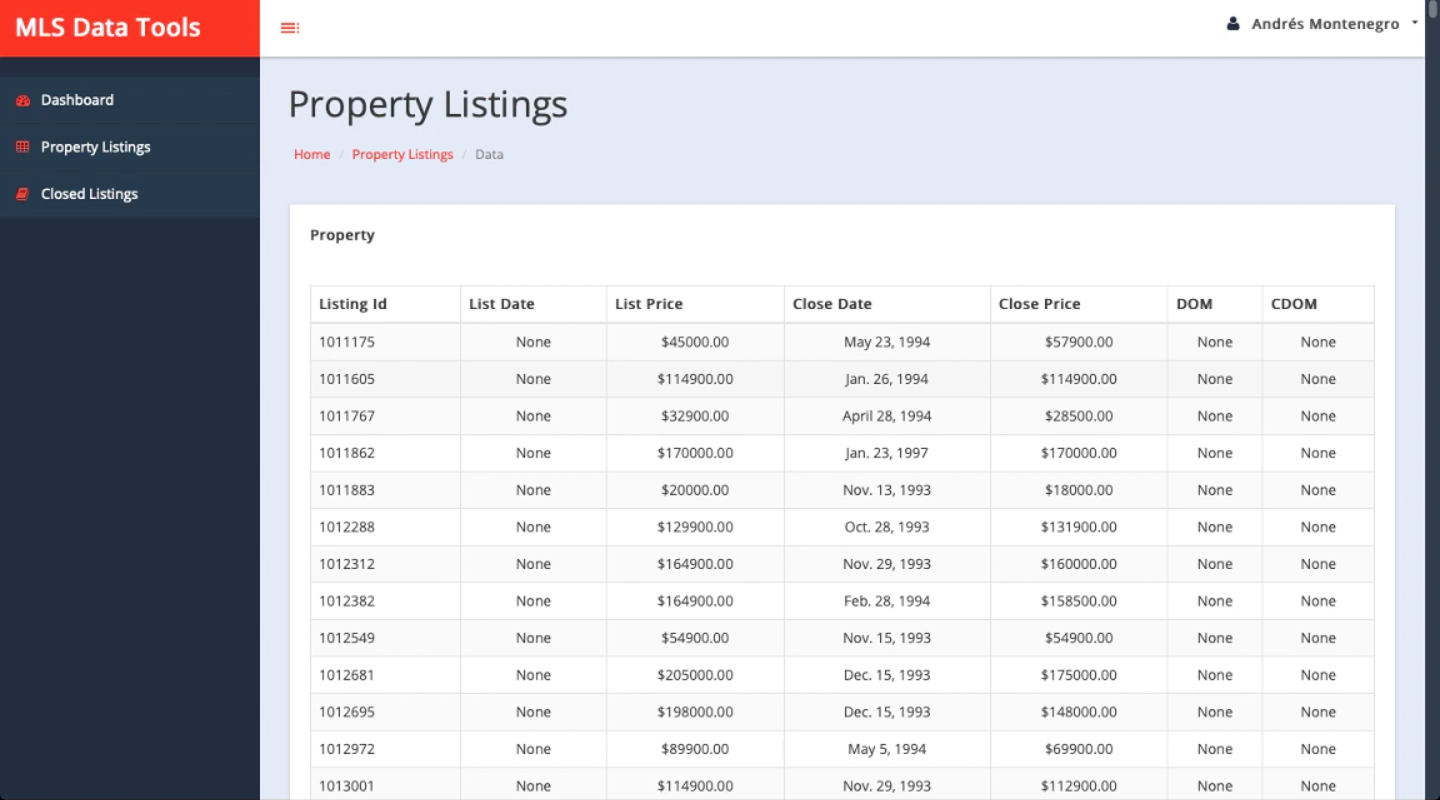Click the Dashboard gauge icon in sidebar

[x=23, y=101]
